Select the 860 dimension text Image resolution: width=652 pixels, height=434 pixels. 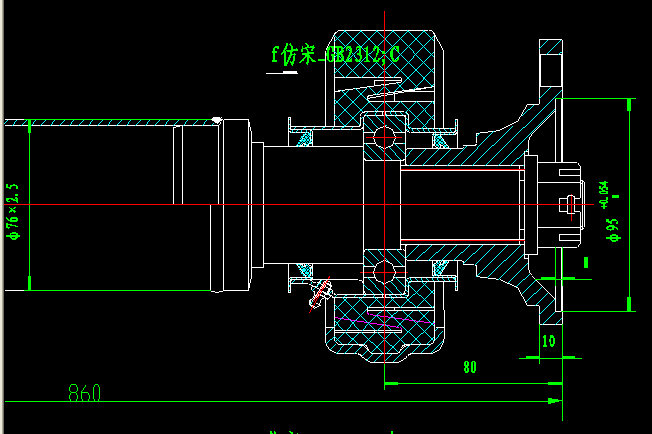85,393
